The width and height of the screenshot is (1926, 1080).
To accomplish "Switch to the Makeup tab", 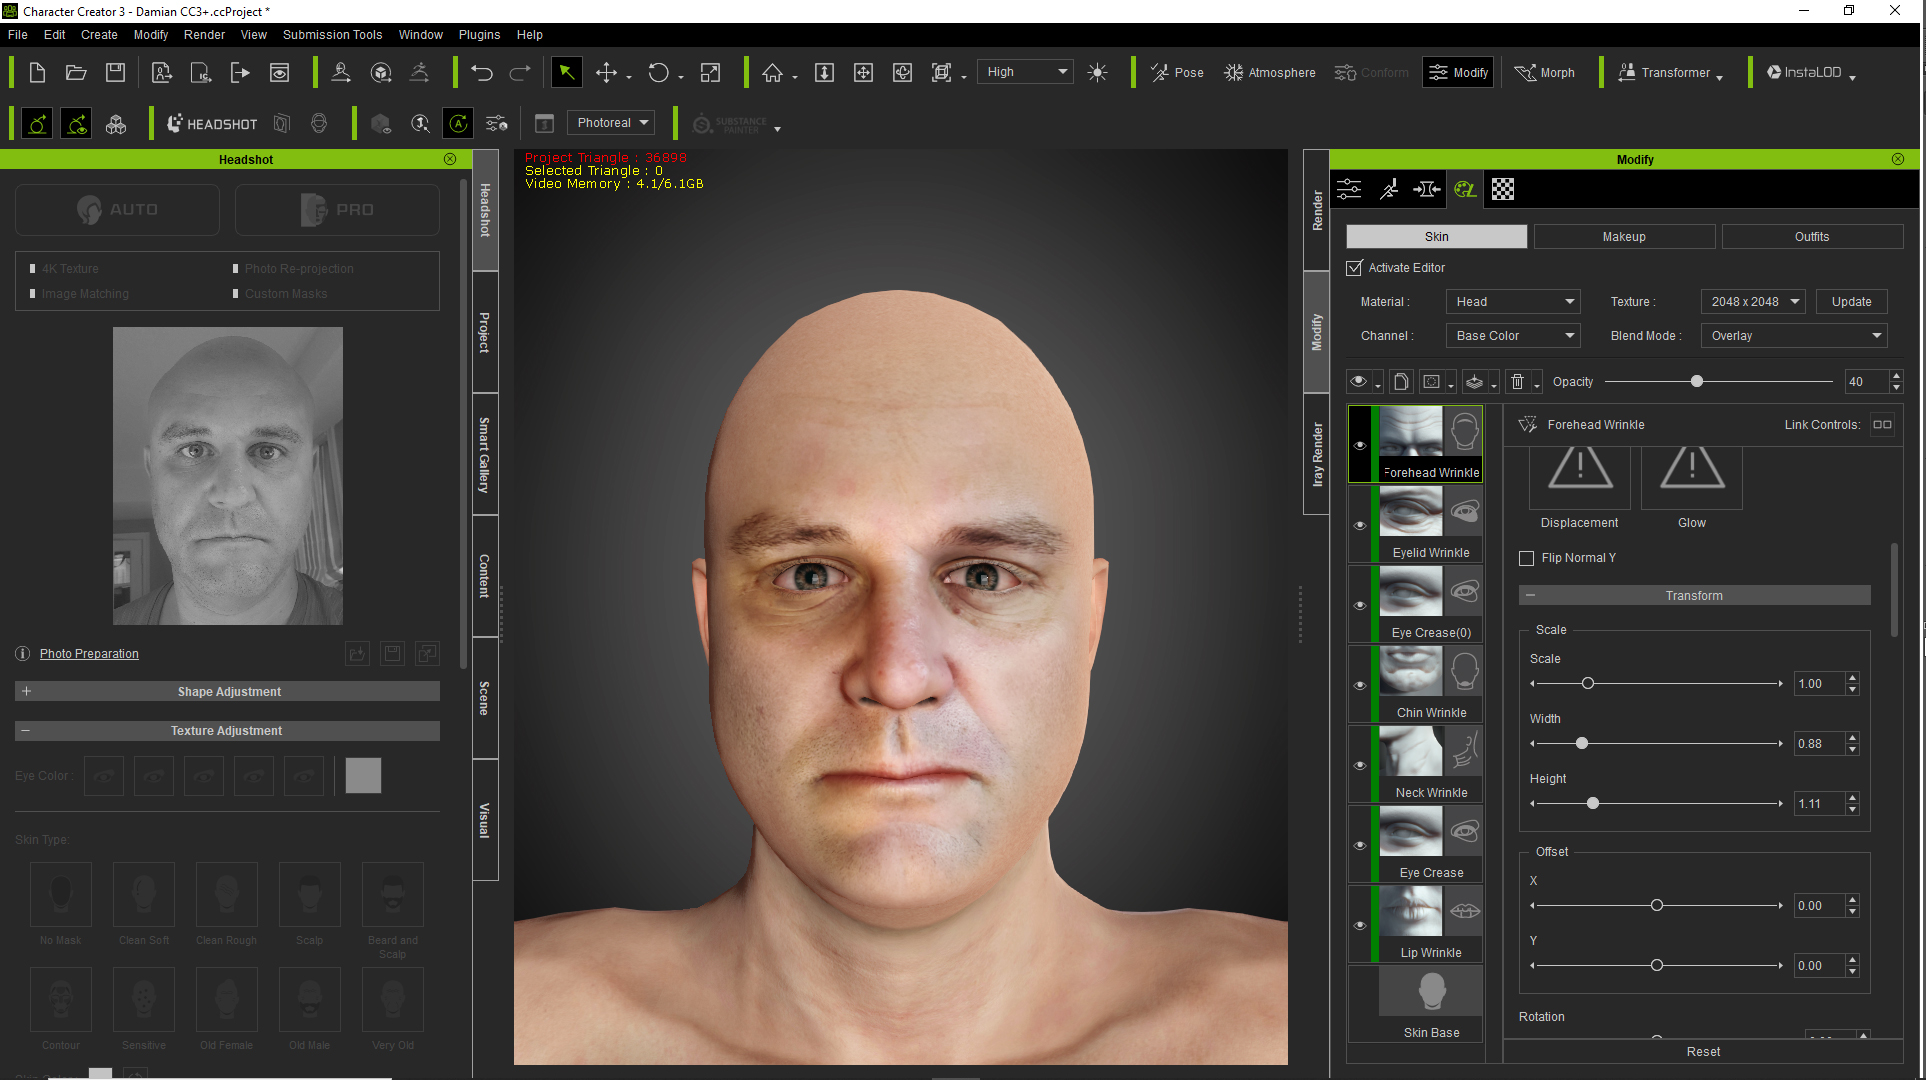I will coord(1624,236).
